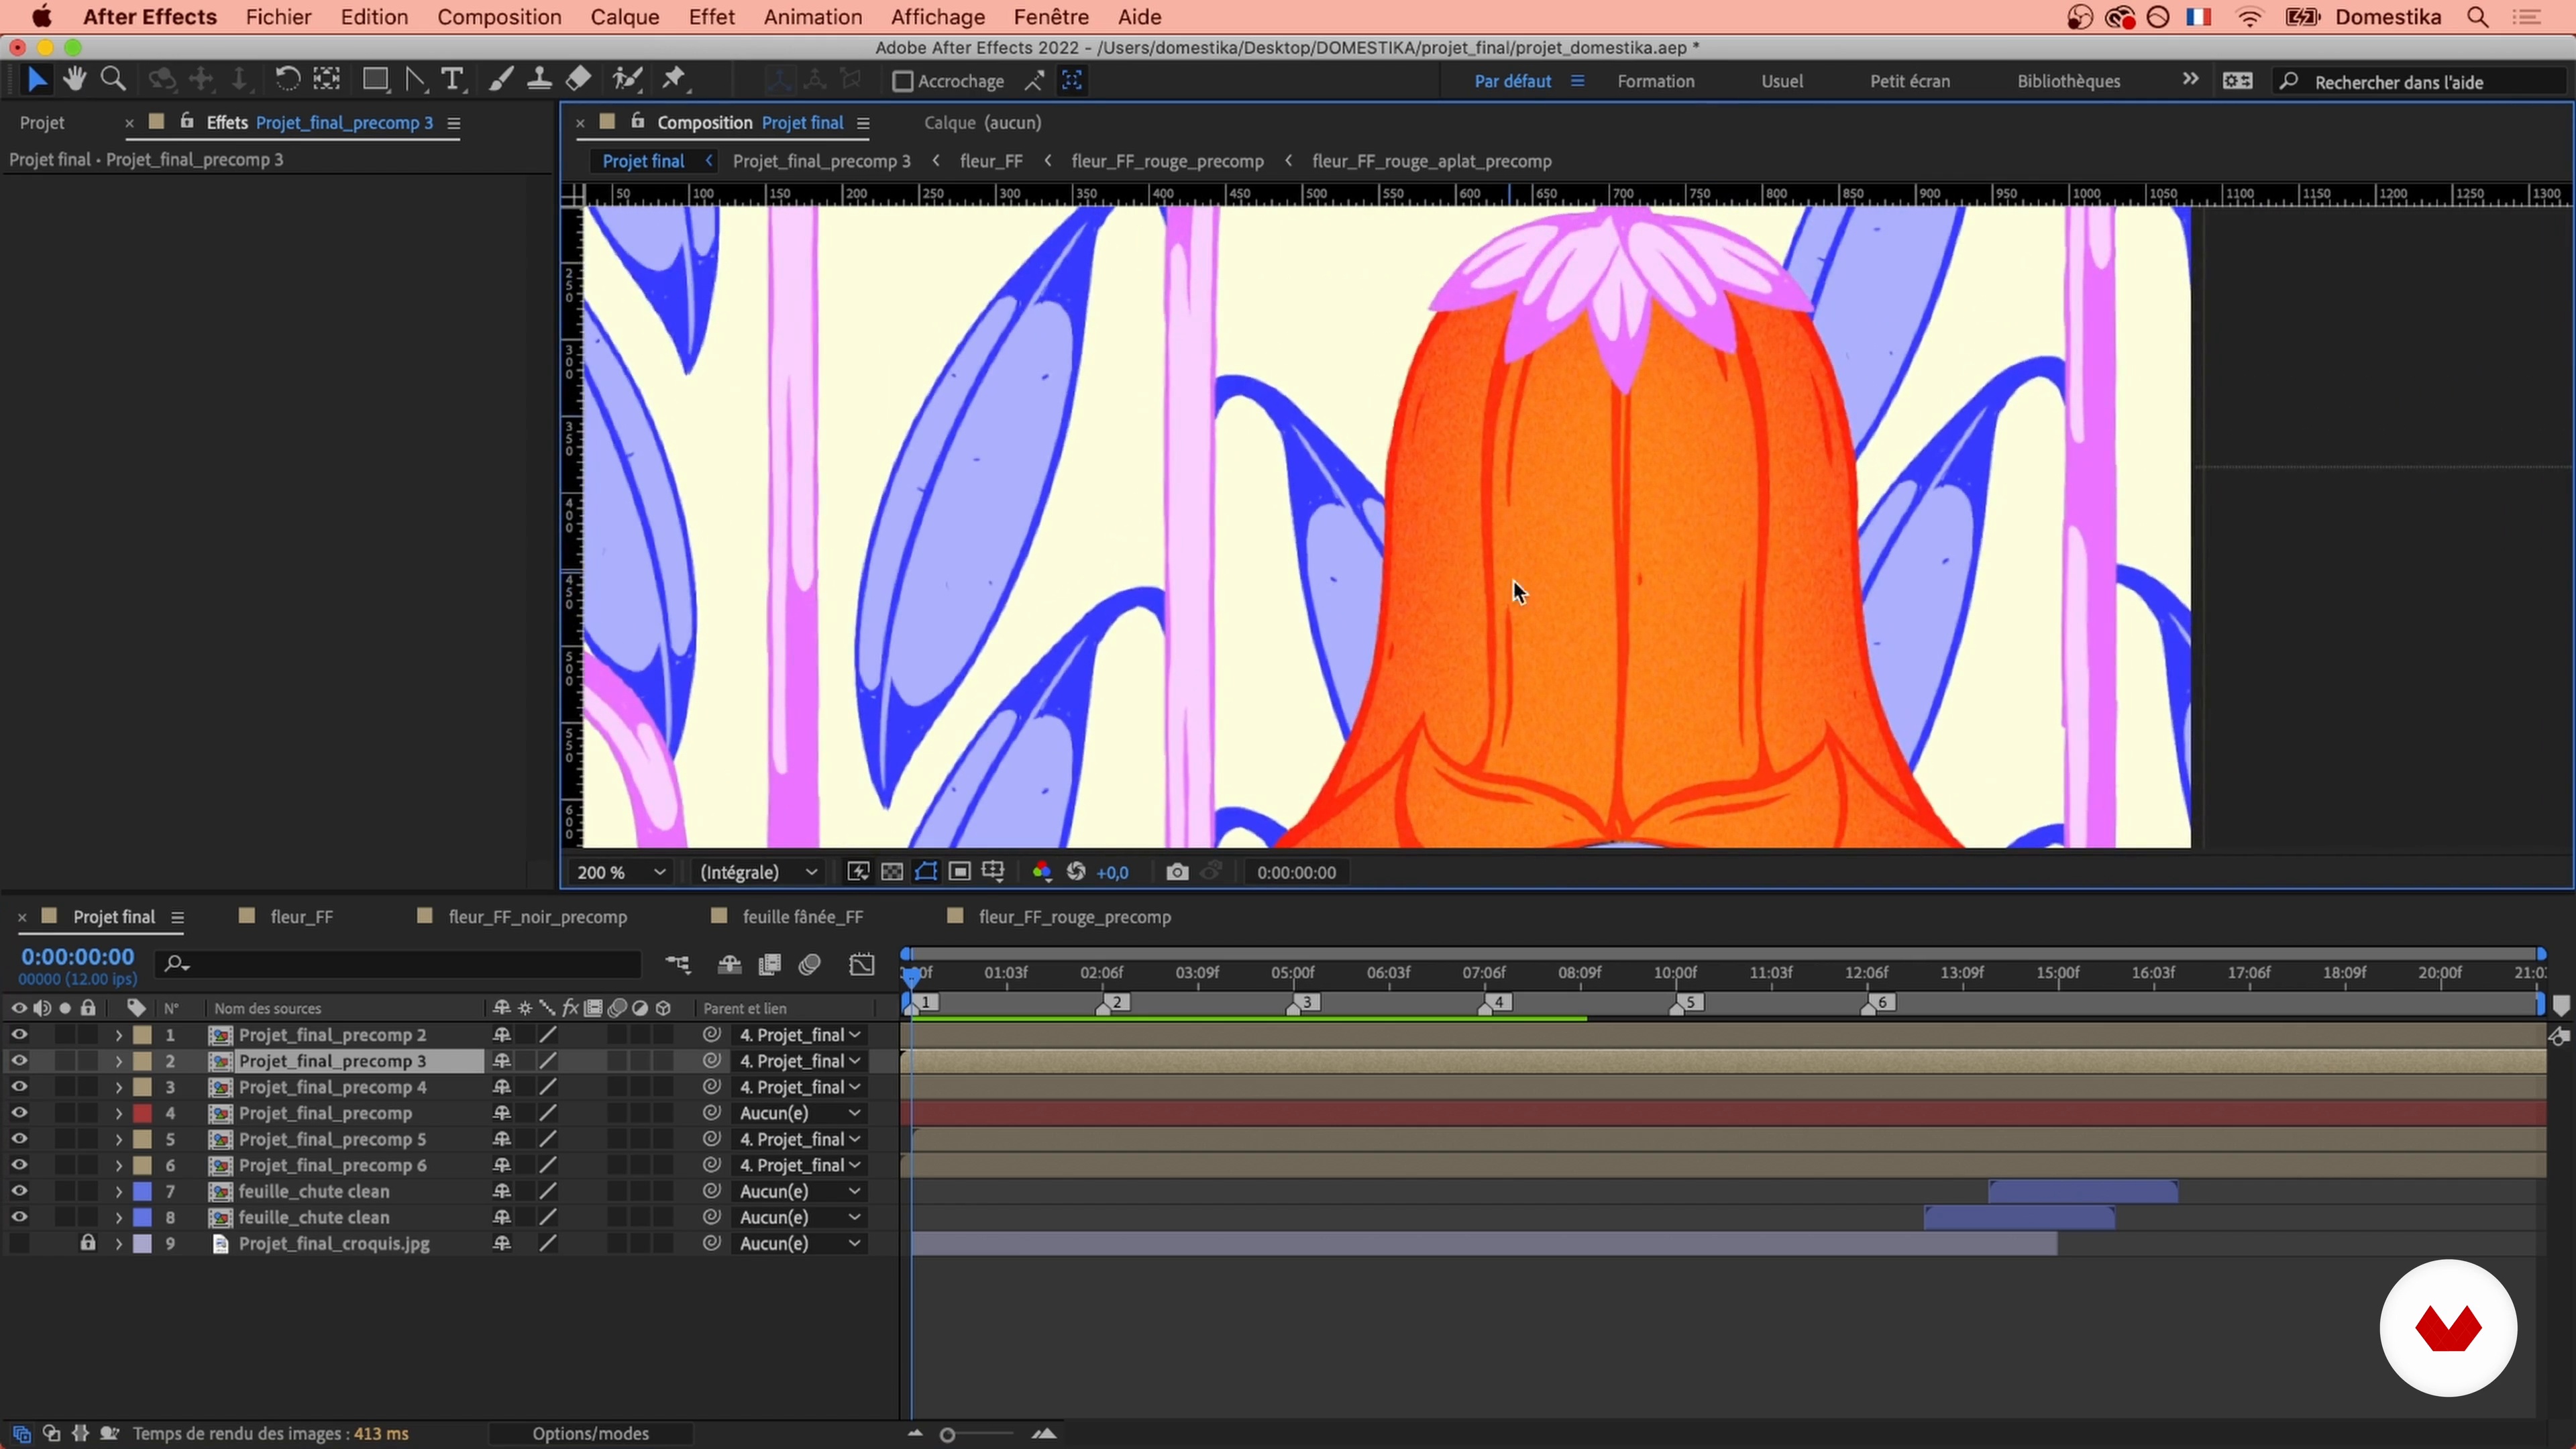Navigate to Projet_final_precomp 3 in breadcrumb
The width and height of the screenshot is (2576, 1449).
pos(821,161)
